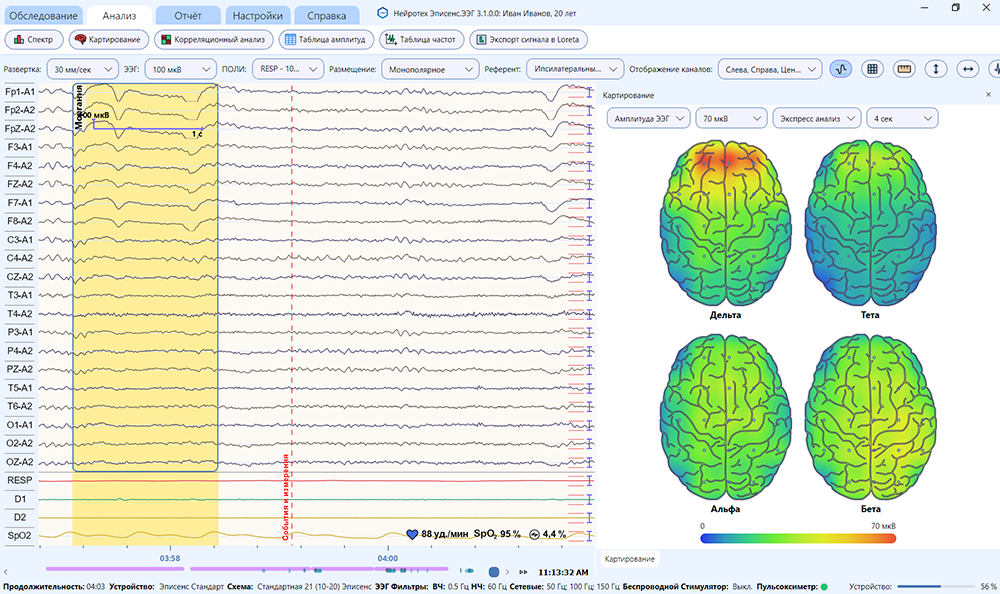Click the horizontal scale arrows icon
Screen dimensions: 1000x594
pyautogui.click(x=967, y=69)
